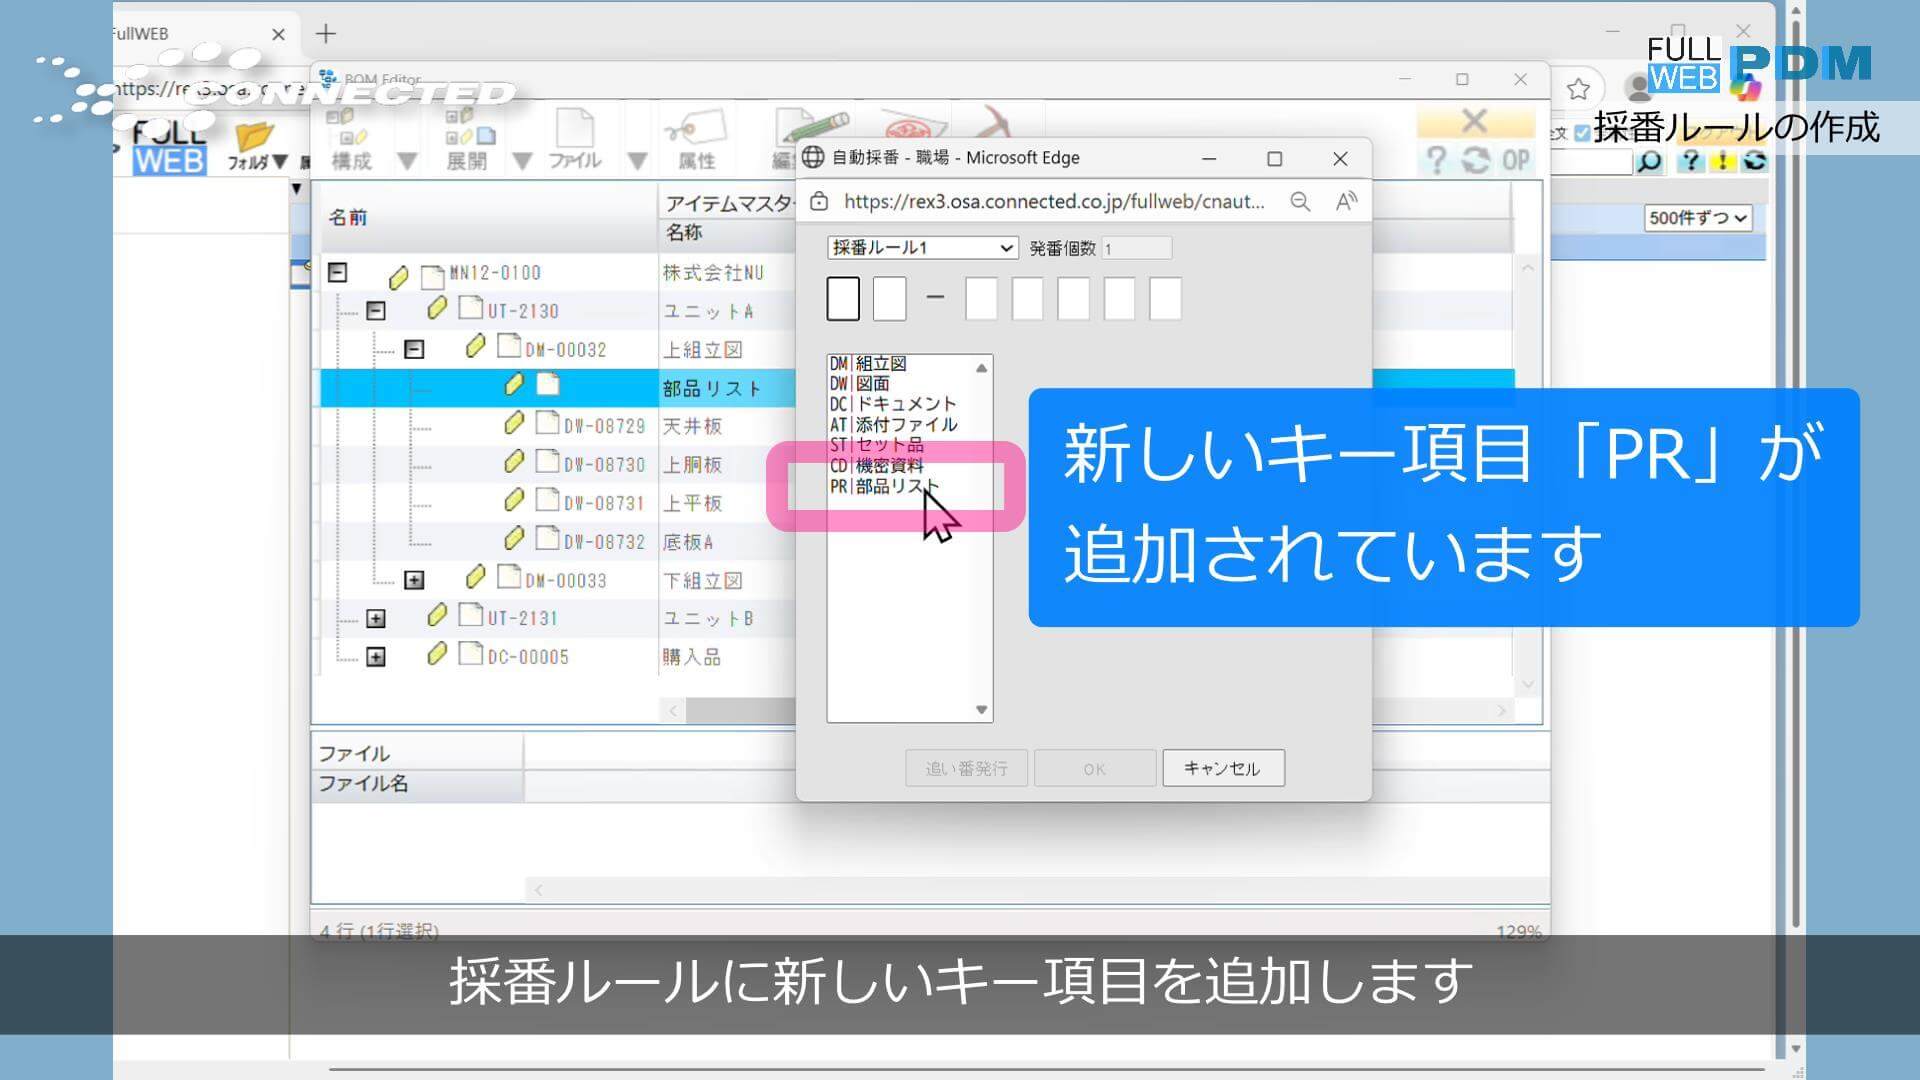The image size is (1920, 1080).
Task: Click the yellow exclamation mark icon
Action: 1722,162
